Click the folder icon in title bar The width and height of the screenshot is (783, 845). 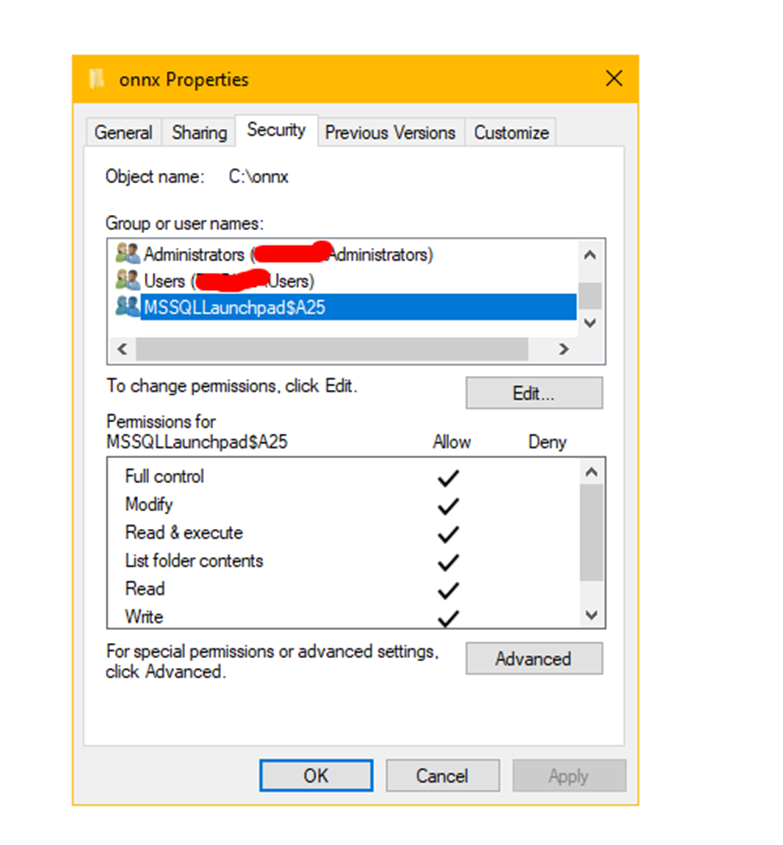(x=97, y=79)
